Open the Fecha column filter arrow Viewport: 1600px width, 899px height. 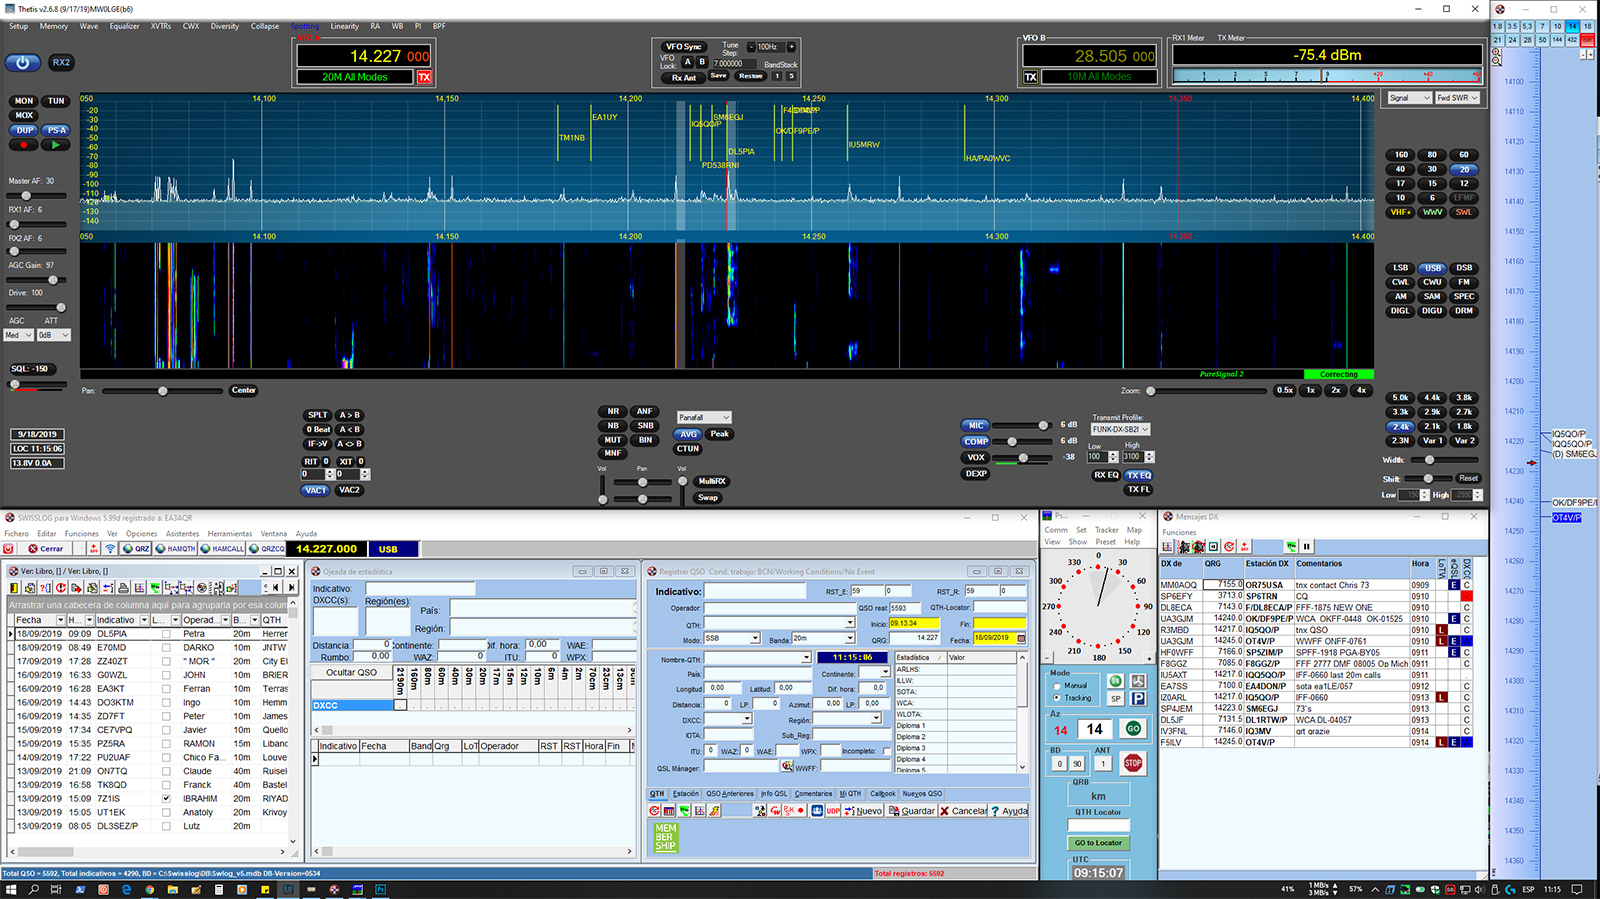[x=60, y=620]
